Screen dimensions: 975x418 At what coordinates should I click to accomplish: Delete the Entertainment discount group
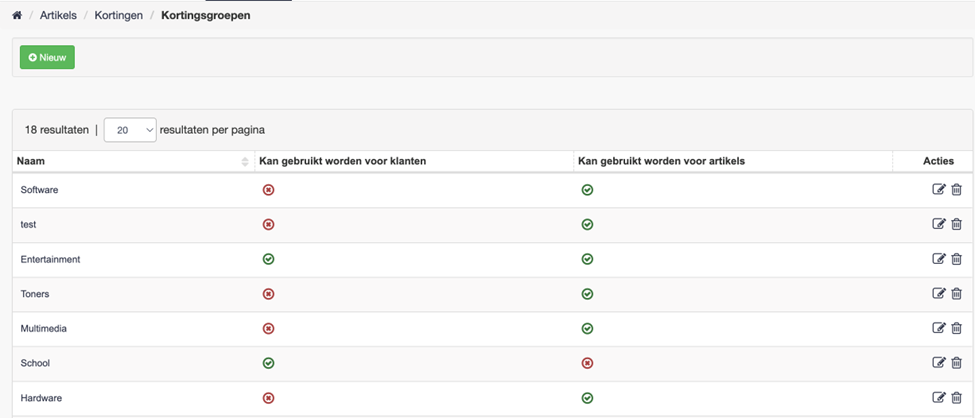click(956, 259)
